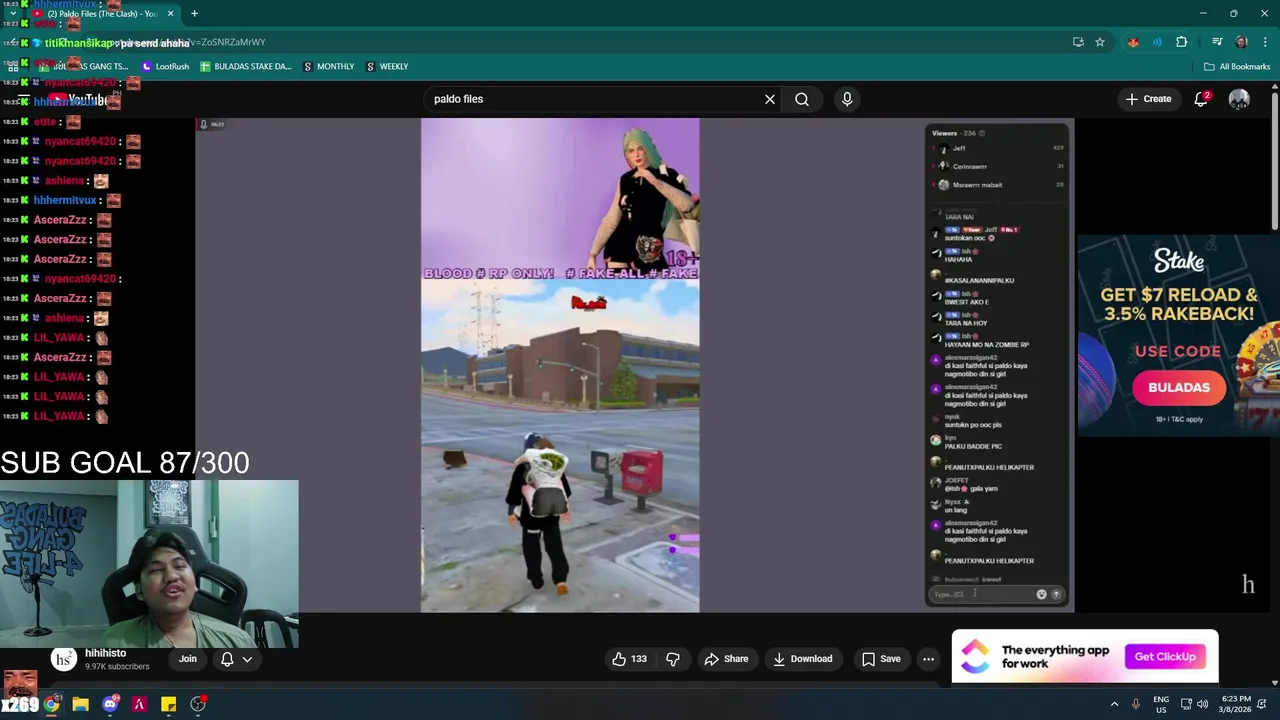Open the LootRush bookmark
Screen dimensions: 1280x720
tap(165, 66)
